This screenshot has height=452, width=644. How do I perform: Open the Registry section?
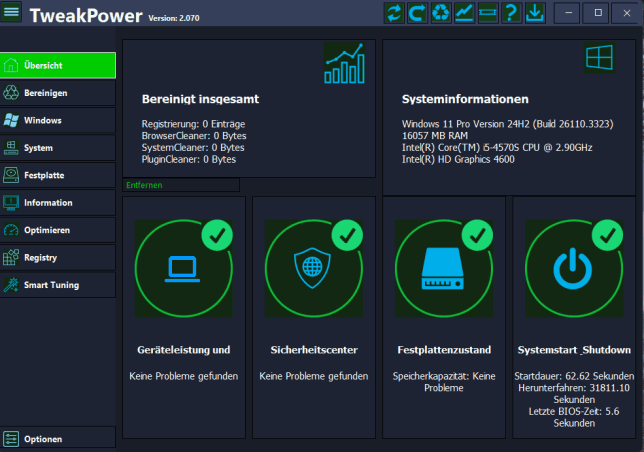tap(58, 258)
